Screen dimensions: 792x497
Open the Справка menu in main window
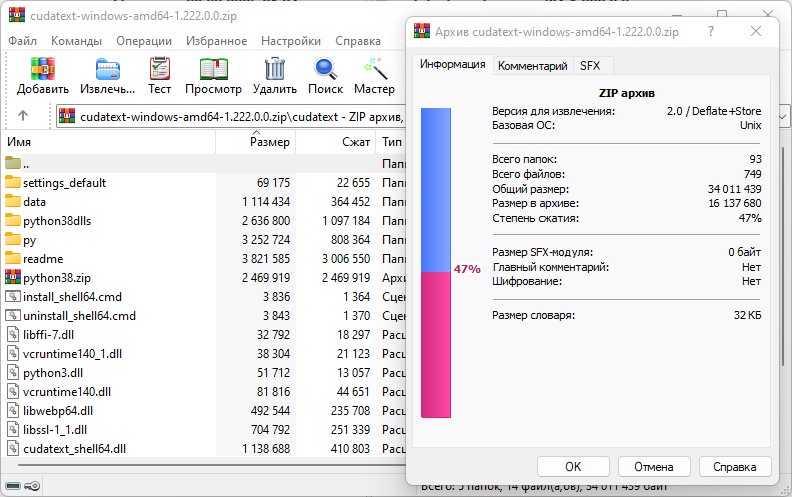coord(358,41)
